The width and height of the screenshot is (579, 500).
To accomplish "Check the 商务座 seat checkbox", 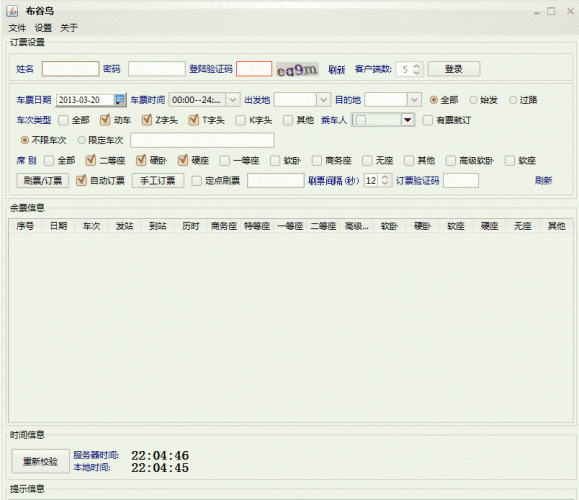I will (317, 161).
